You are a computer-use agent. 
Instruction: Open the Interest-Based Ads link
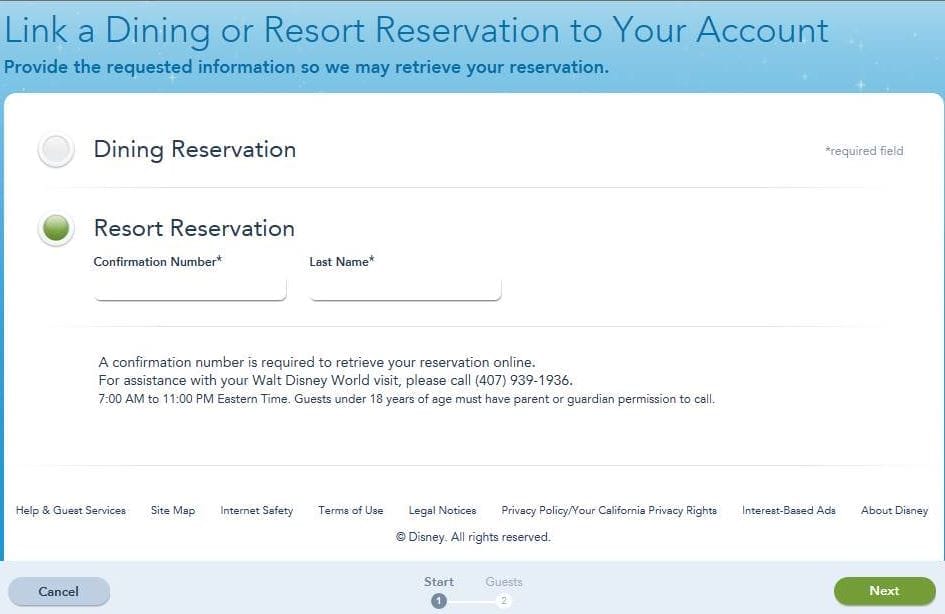point(789,510)
